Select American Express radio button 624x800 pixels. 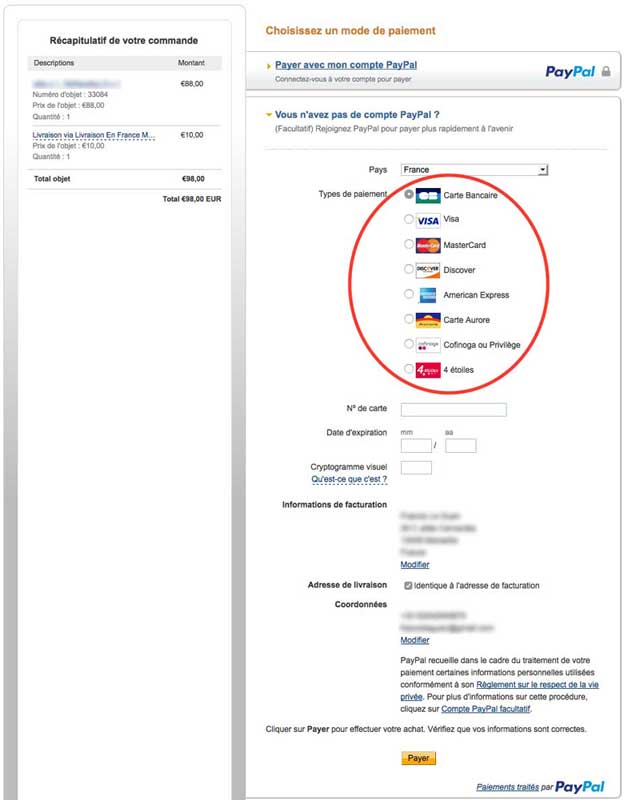point(408,293)
